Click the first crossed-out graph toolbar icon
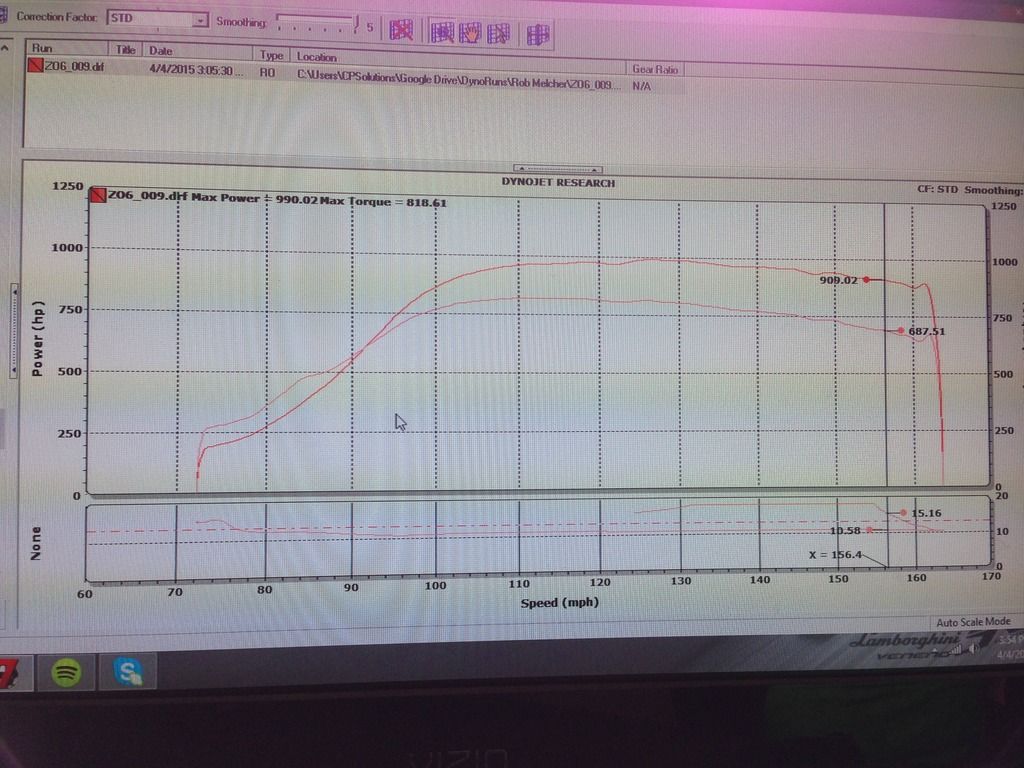The height and width of the screenshot is (768, 1024). pyautogui.click(x=401, y=31)
